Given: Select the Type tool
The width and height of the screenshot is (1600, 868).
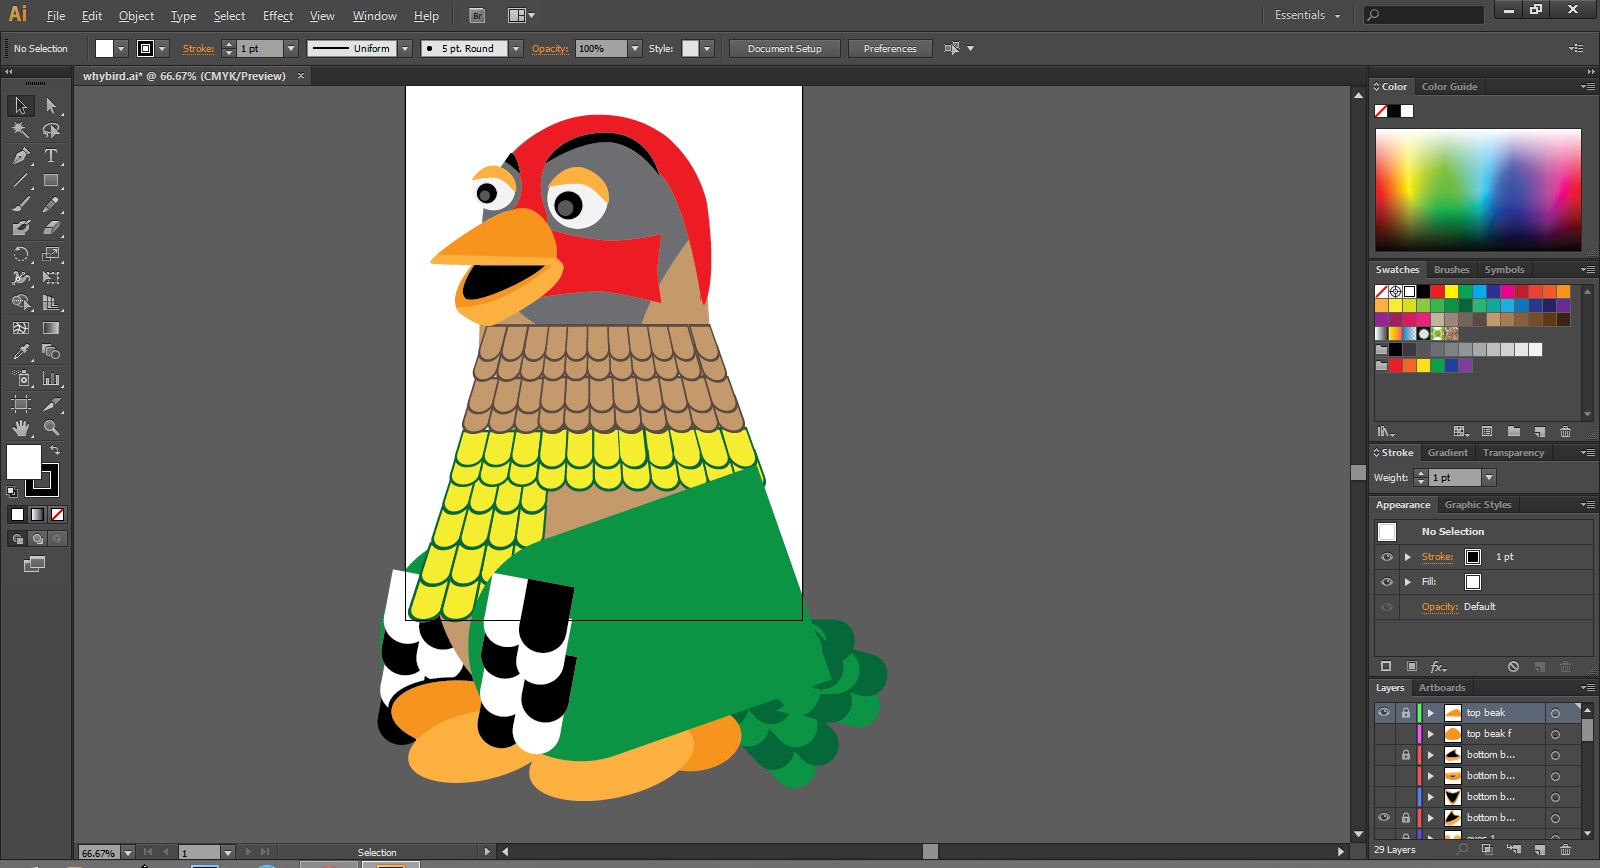Looking at the screenshot, I should click(x=51, y=156).
